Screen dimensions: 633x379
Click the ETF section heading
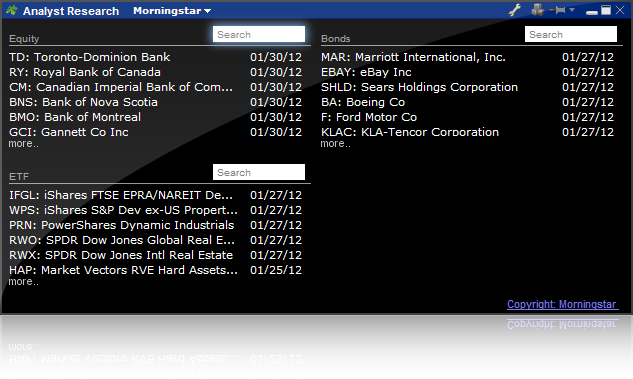click(19, 177)
